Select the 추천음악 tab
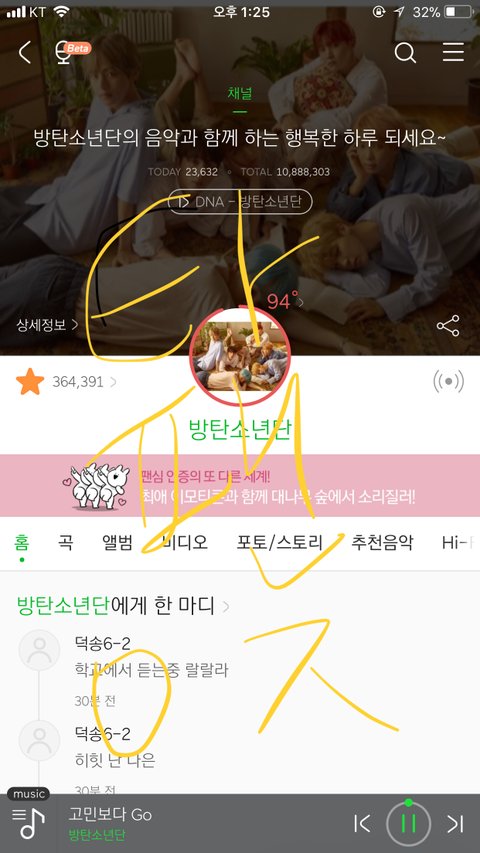The width and height of the screenshot is (480, 853). (381, 542)
